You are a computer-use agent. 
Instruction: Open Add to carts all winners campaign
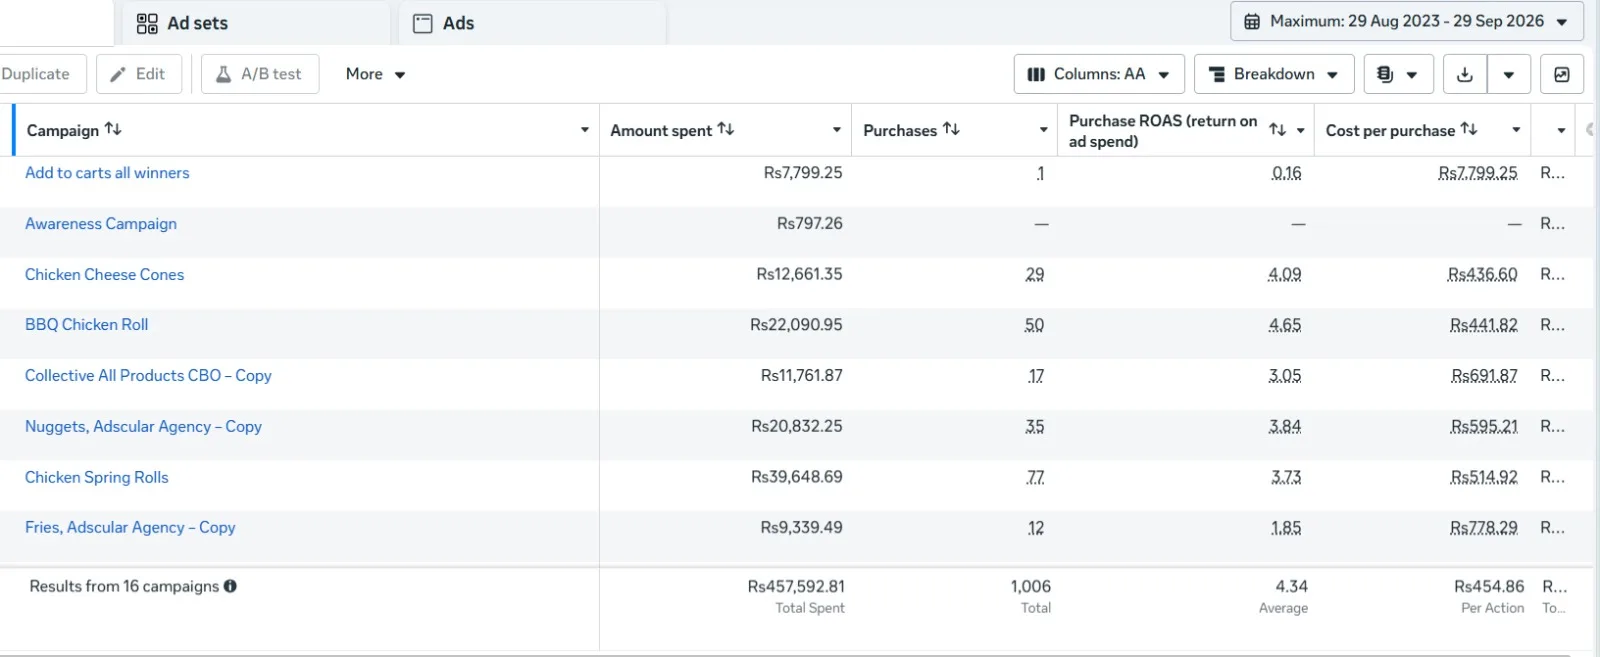coord(107,173)
